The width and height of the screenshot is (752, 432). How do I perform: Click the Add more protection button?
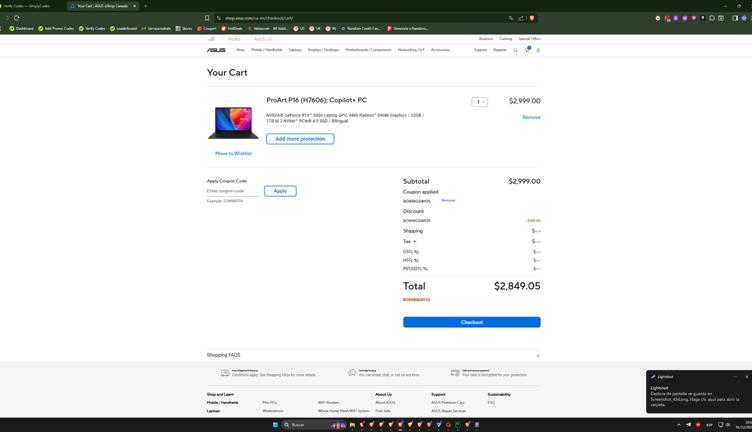(300, 139)
